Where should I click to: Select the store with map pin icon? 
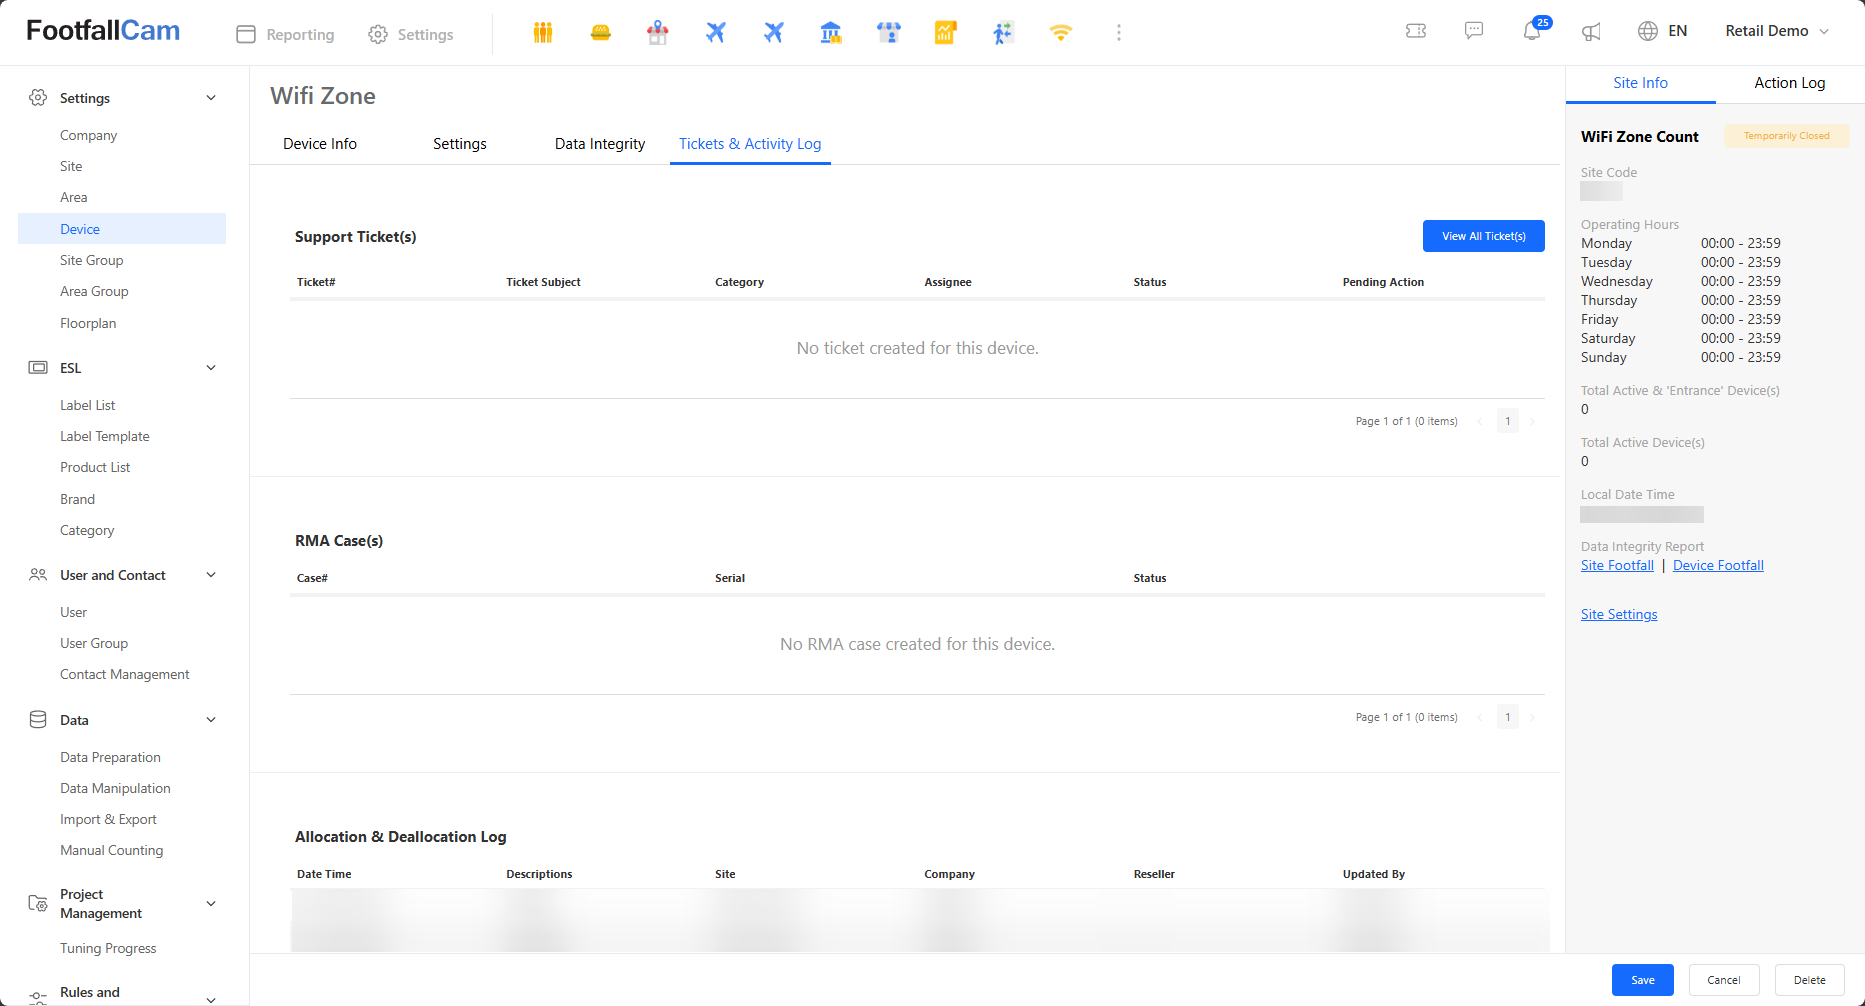click(658, 33)
